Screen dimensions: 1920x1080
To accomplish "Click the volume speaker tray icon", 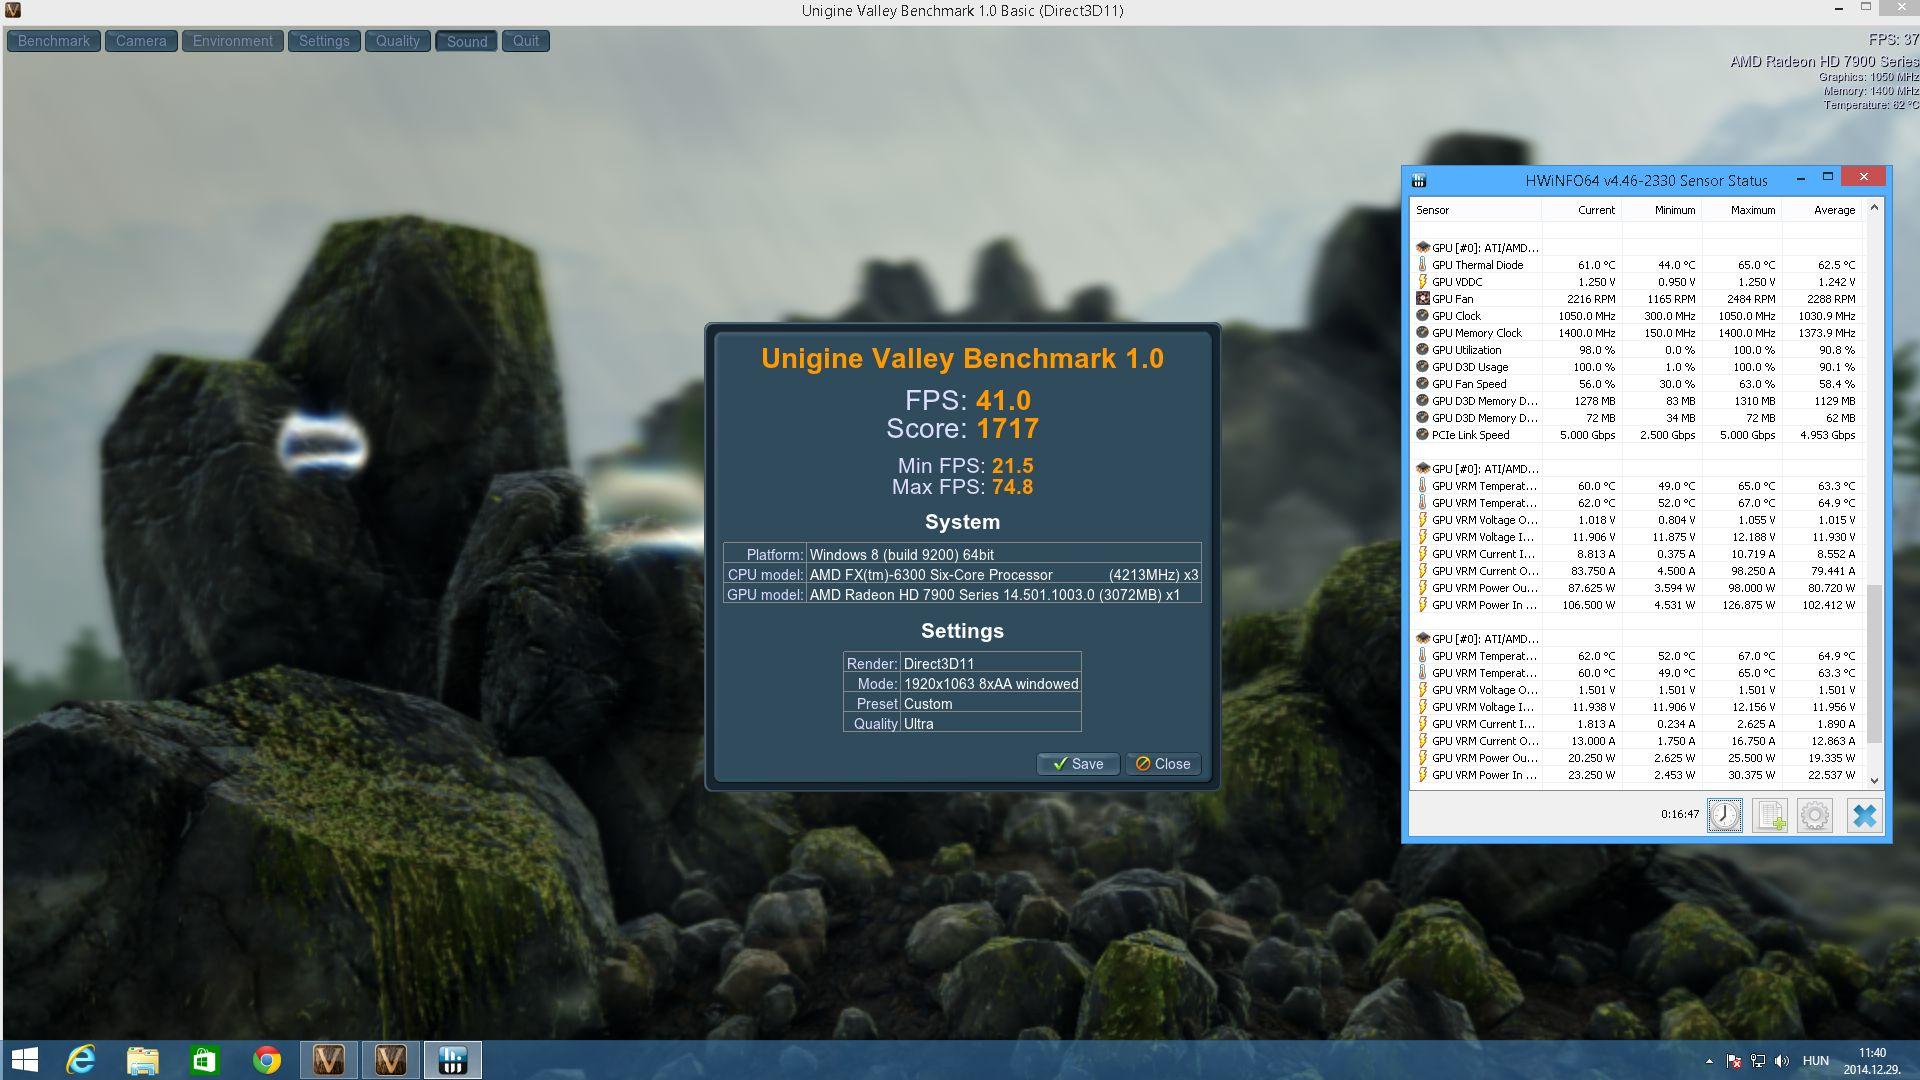I will pos(1782,1061).
